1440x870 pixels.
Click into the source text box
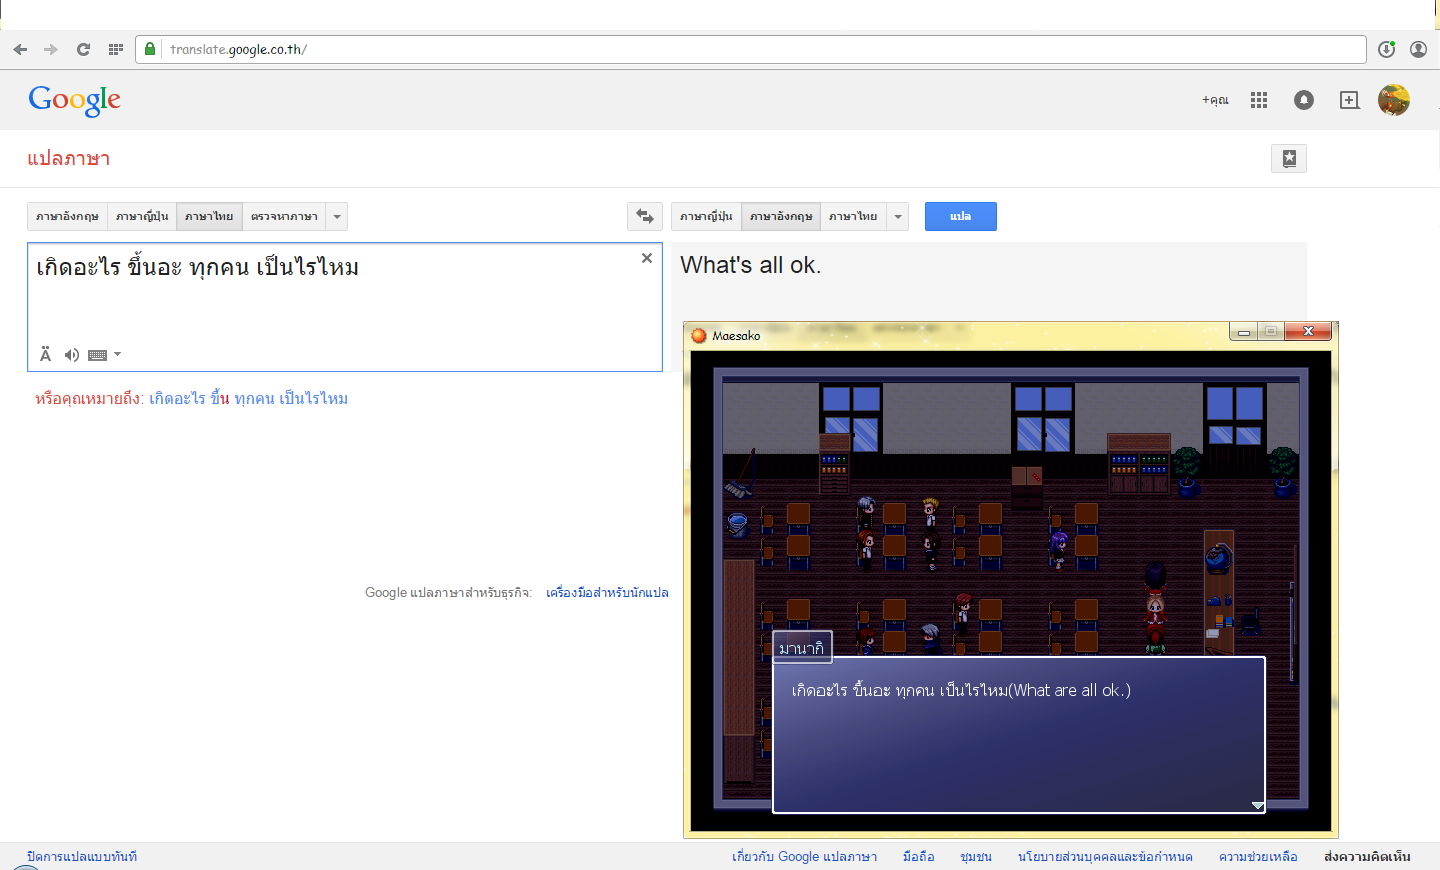[345, 306]
